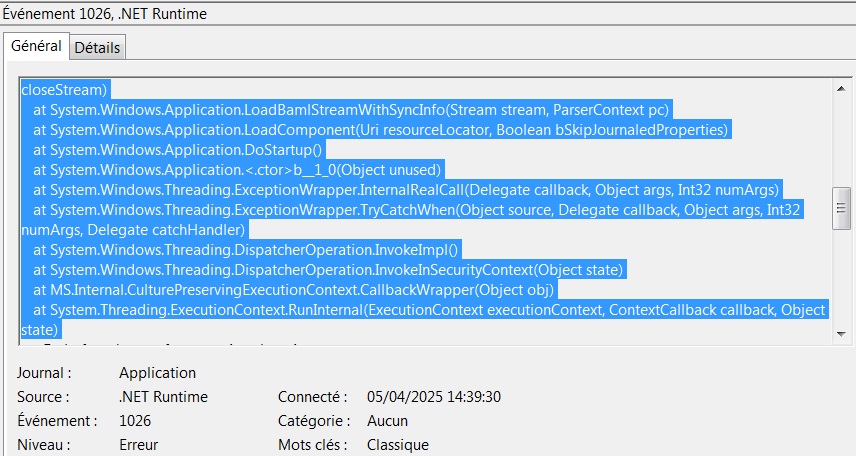This screenshot has height=456, width=856.
Task: Click the DispatcherOperation.InvokeImpl() line
Action: [246, 250]
